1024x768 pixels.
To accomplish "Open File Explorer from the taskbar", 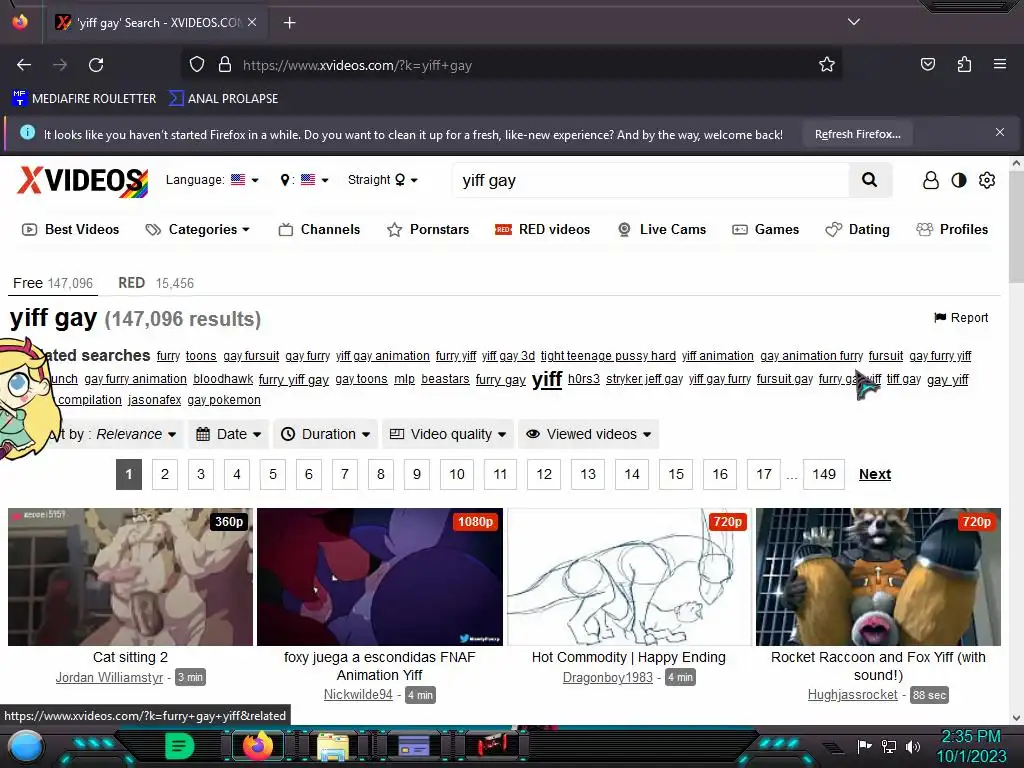I will (x=333, y=746).
